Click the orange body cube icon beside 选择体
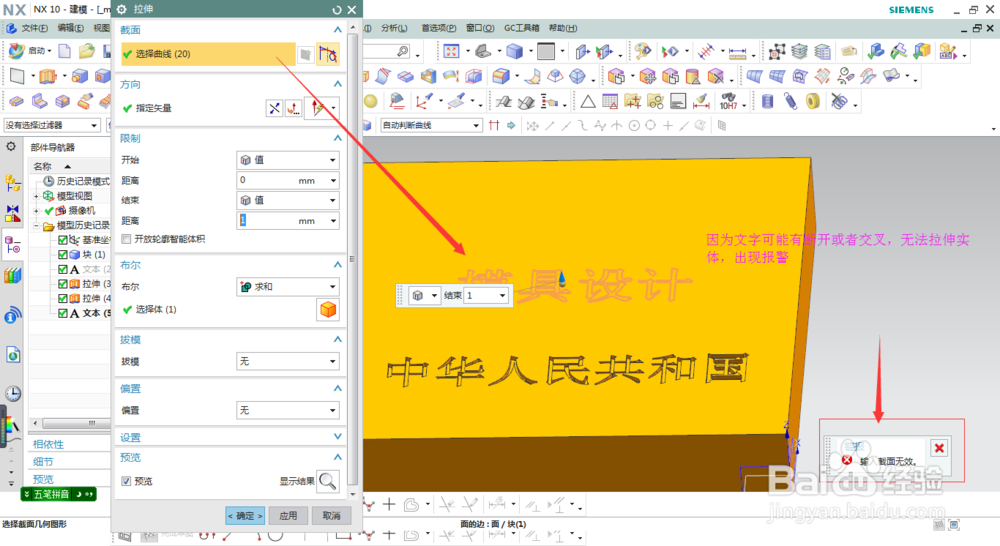The image size is (1000, 546). [328, 309]
